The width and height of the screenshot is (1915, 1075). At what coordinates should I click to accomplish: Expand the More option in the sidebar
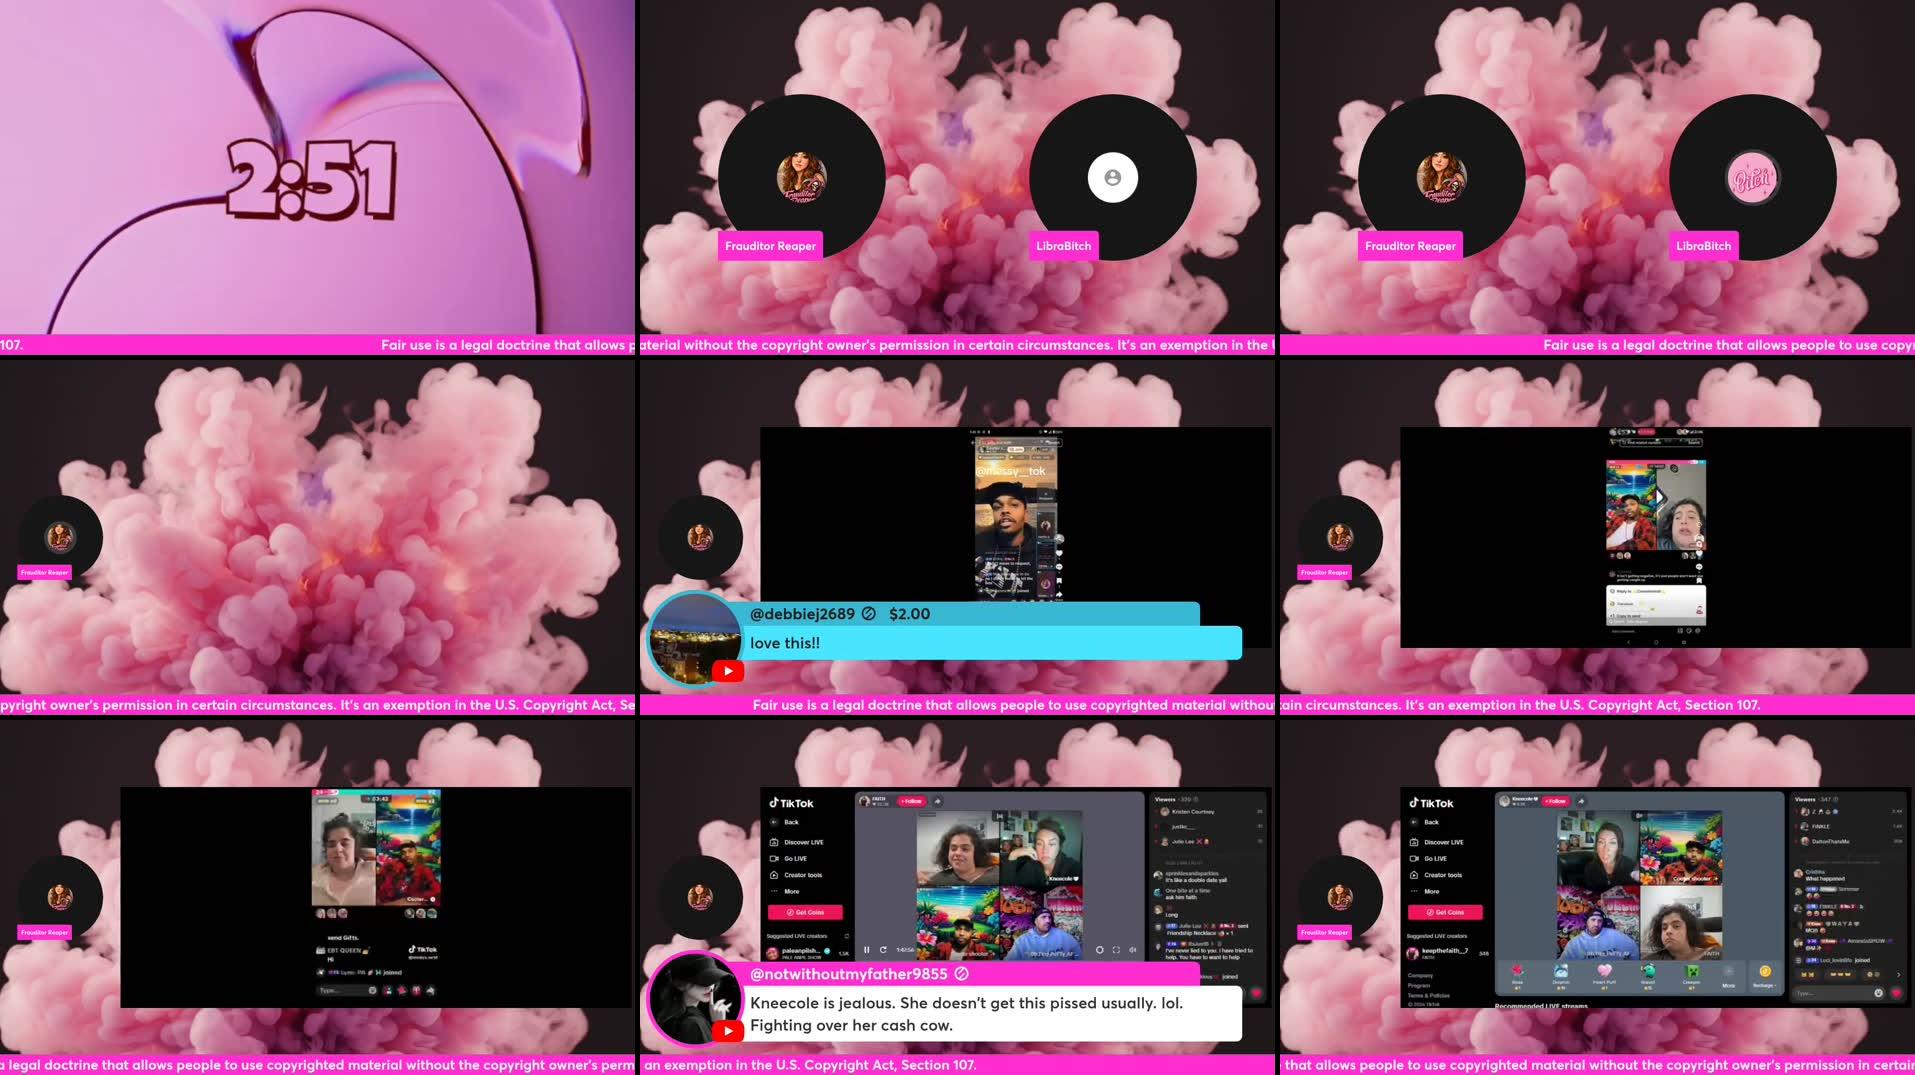pos(1432,891)
